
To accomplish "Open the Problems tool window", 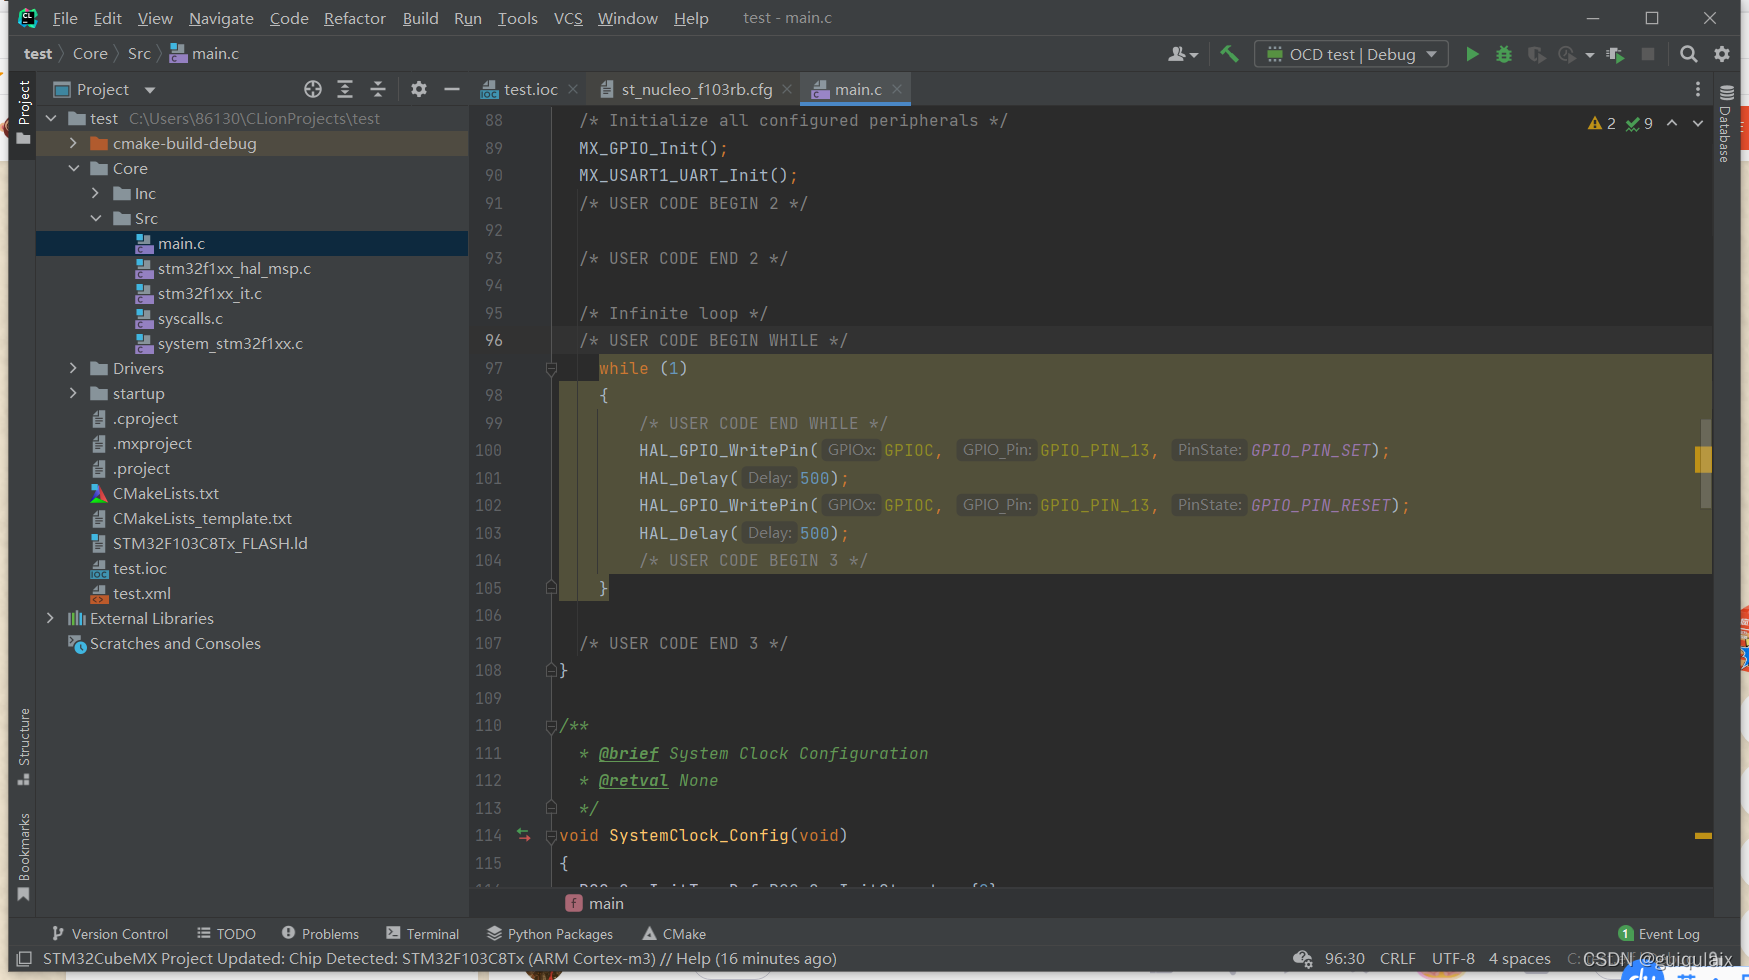I will 320,933.
